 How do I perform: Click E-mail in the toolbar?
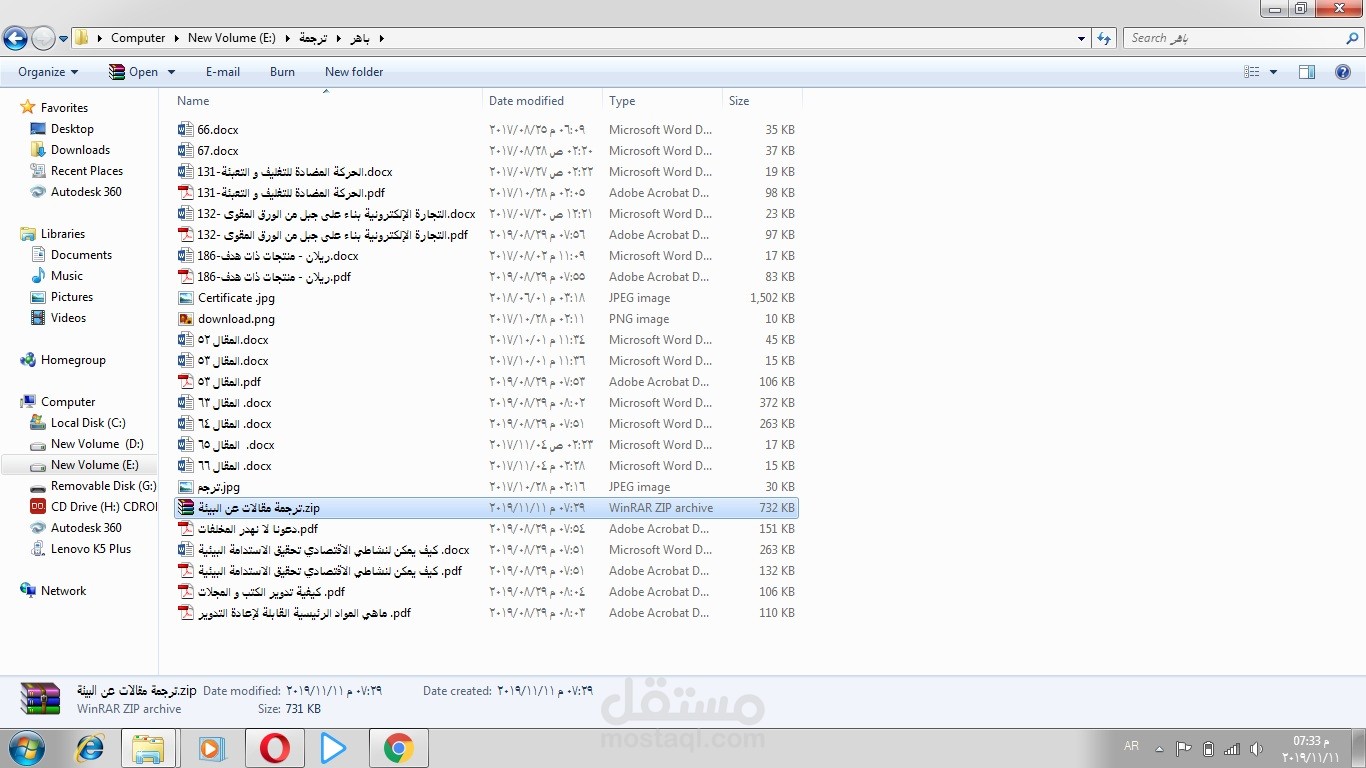coord(223,72)
